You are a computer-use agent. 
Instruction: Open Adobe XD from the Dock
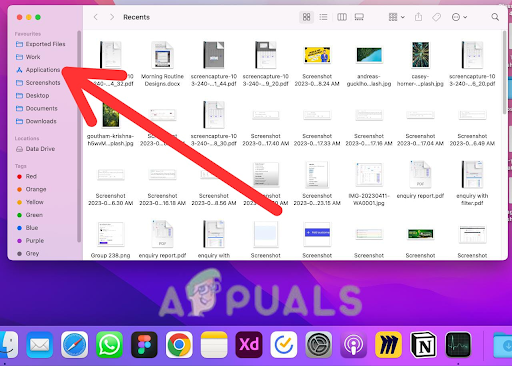[x=249, y=345]
